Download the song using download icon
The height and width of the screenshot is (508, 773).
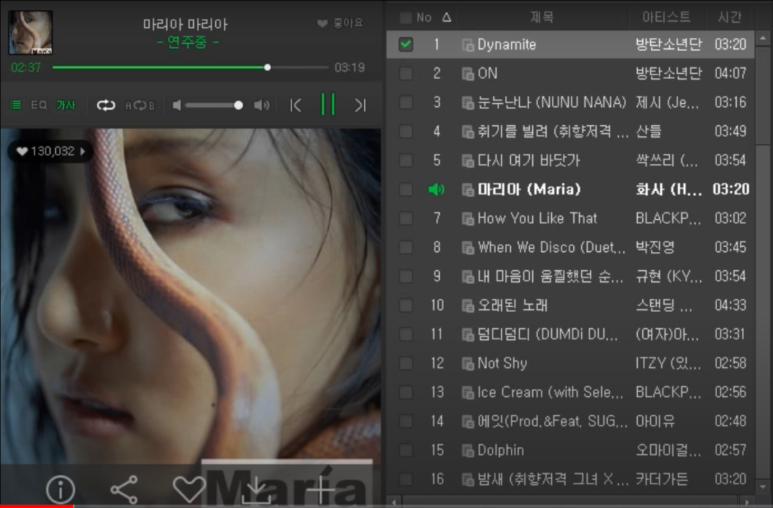tap(256, 489)
